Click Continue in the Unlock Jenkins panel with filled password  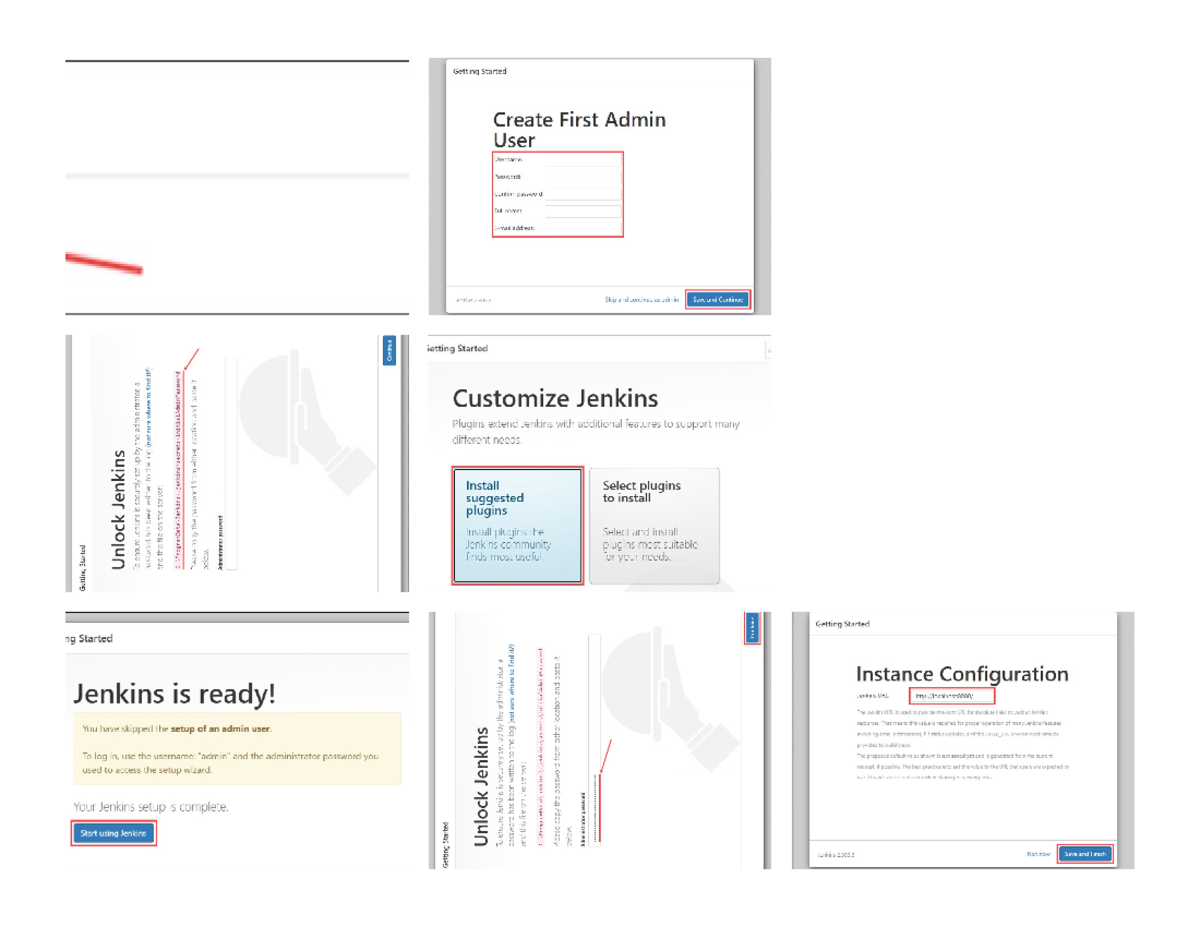pos(753,627)
